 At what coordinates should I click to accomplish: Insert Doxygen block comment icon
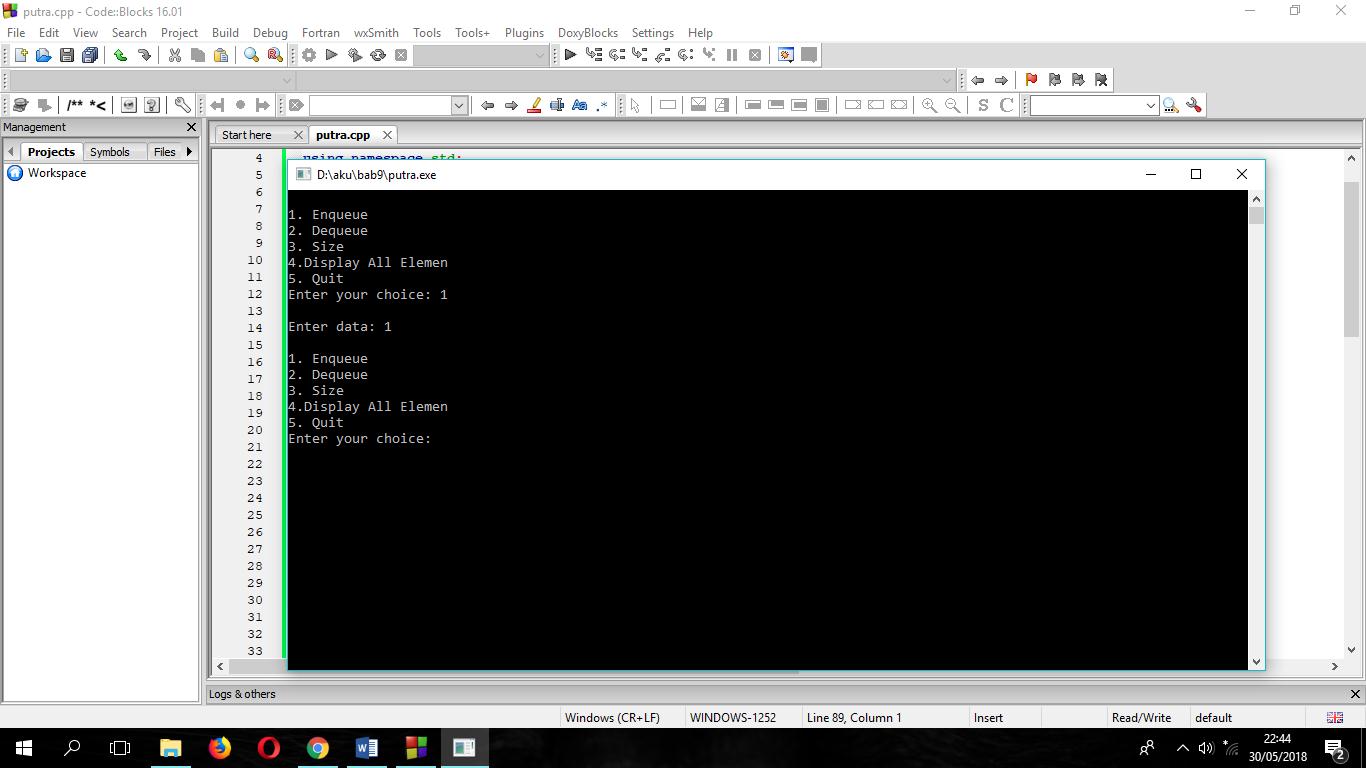pos(75,105)
